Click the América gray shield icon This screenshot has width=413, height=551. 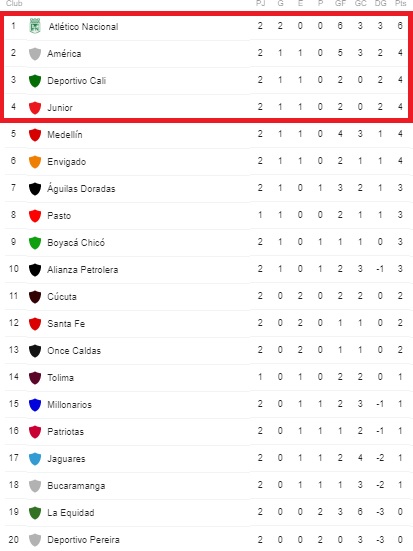(x=35, y=54)
